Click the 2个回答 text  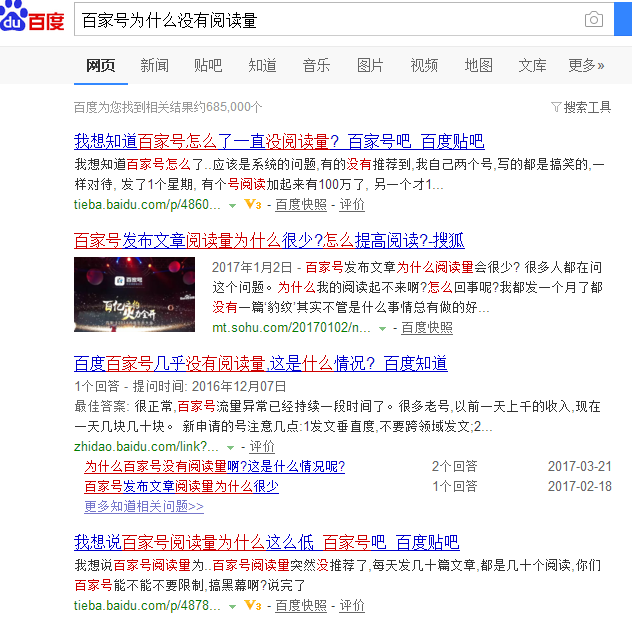(x=455, y=466)
